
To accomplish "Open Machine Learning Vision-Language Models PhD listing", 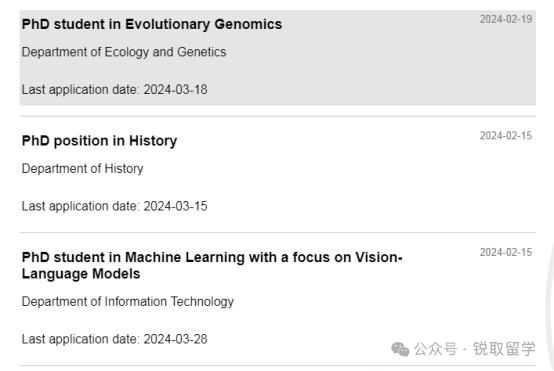I will click(212, 265).
